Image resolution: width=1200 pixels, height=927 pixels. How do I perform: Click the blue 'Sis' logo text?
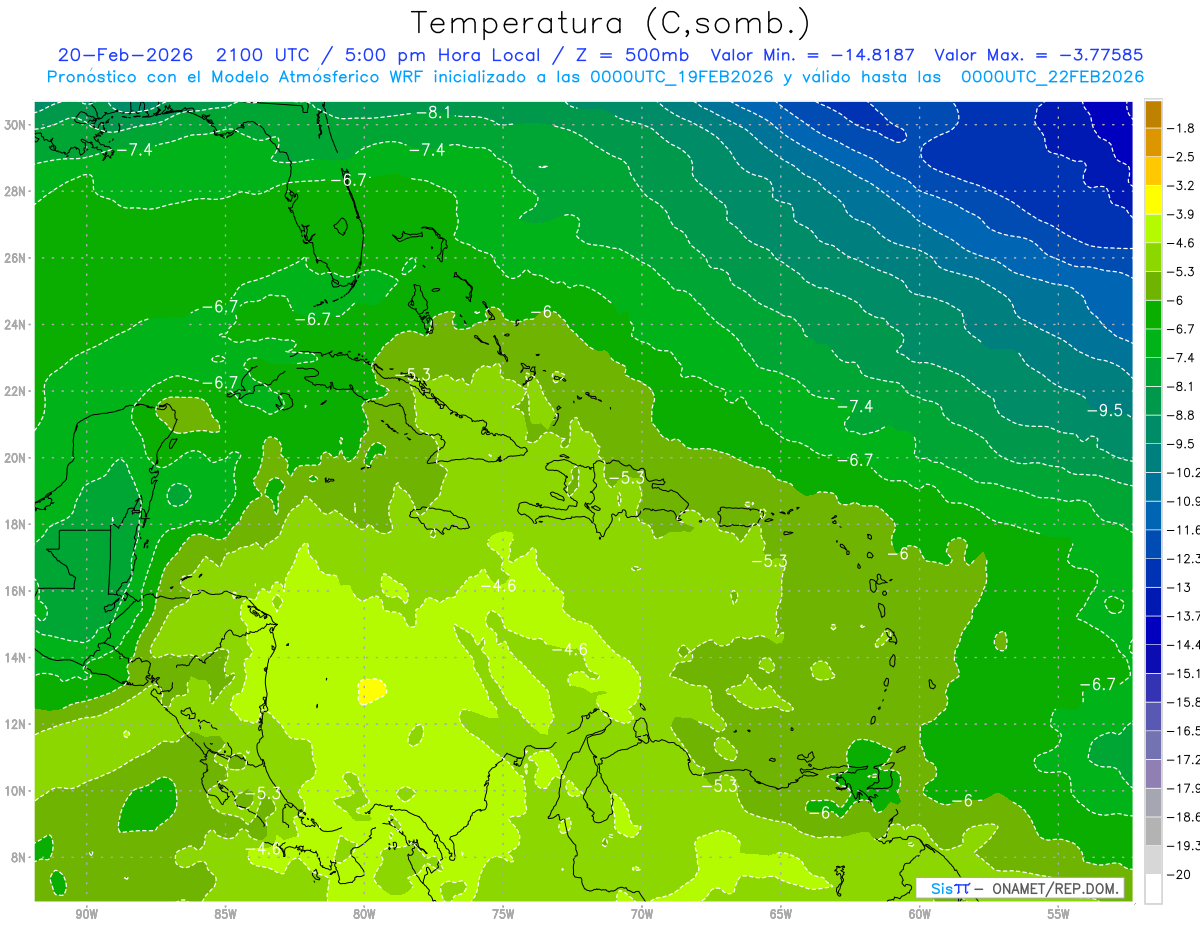coord(941,888)
